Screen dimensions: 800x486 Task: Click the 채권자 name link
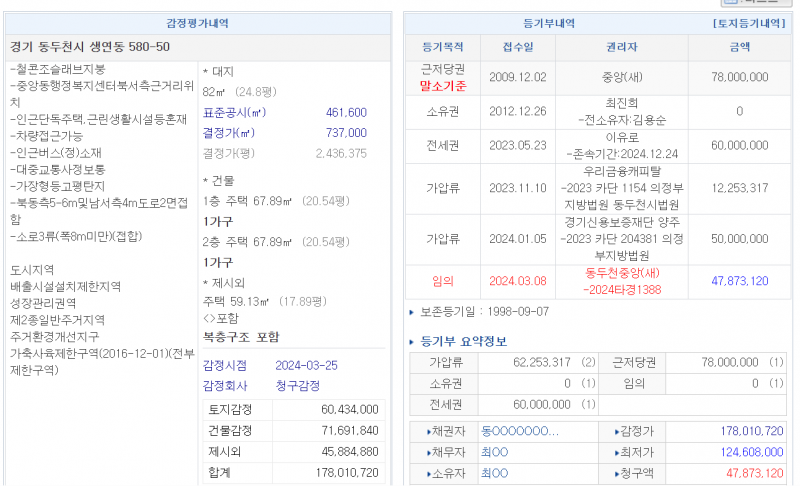(x=519, y=432)
